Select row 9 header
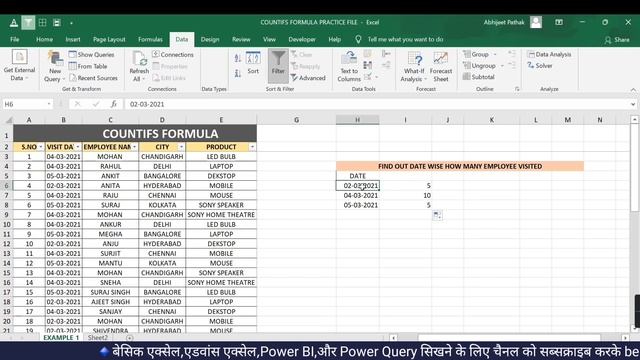The width and height of the screenshot is (640, 360). (x=7, y=215)
